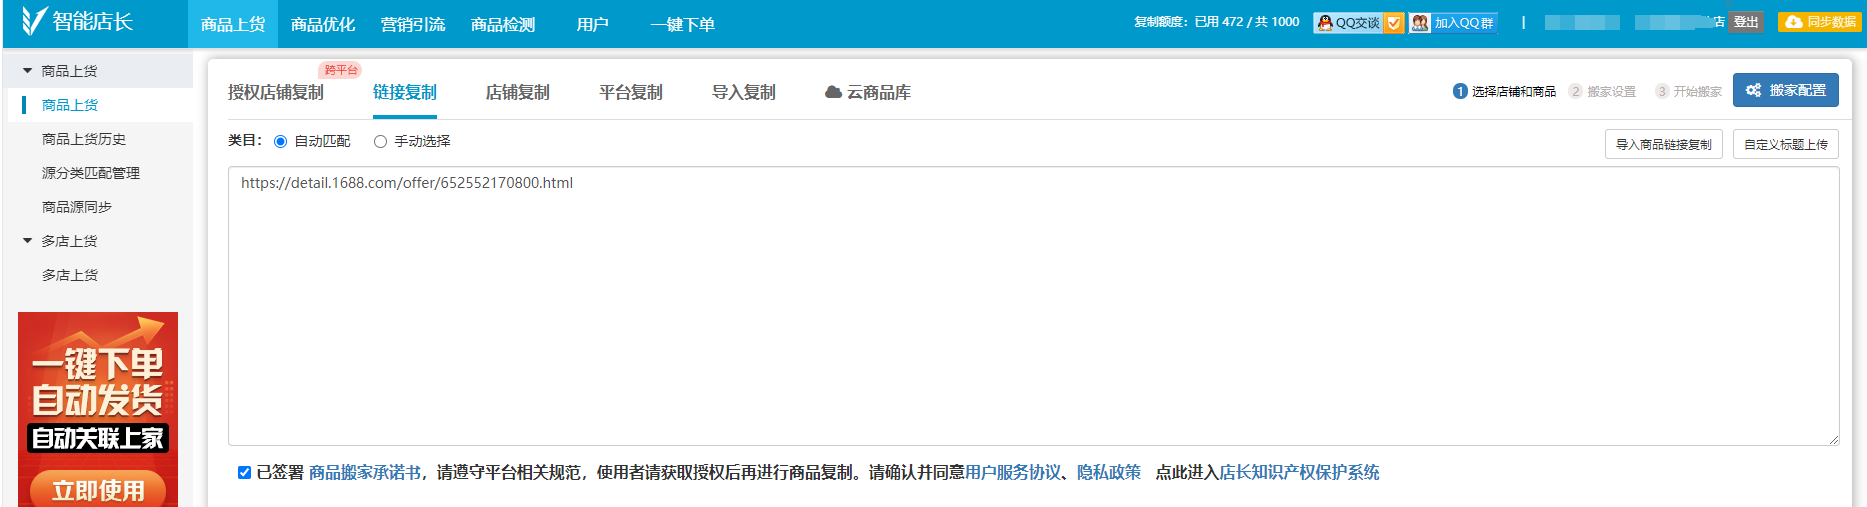The height and width of the screenshot is (507, 1867).
Task: Click the step 1 选择店铺和商品 indicator
Action: [x=1504, y=92]
